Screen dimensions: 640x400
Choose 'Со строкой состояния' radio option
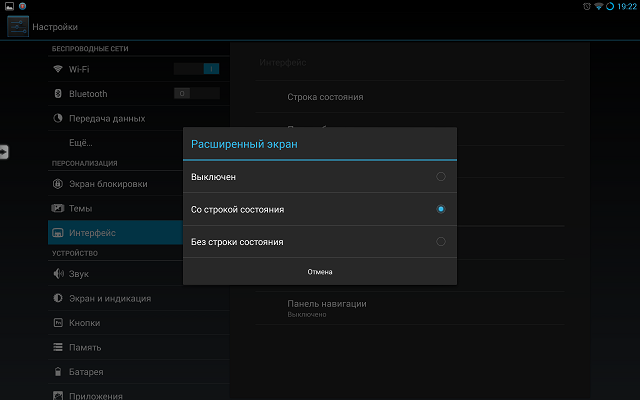pos(440,209)
